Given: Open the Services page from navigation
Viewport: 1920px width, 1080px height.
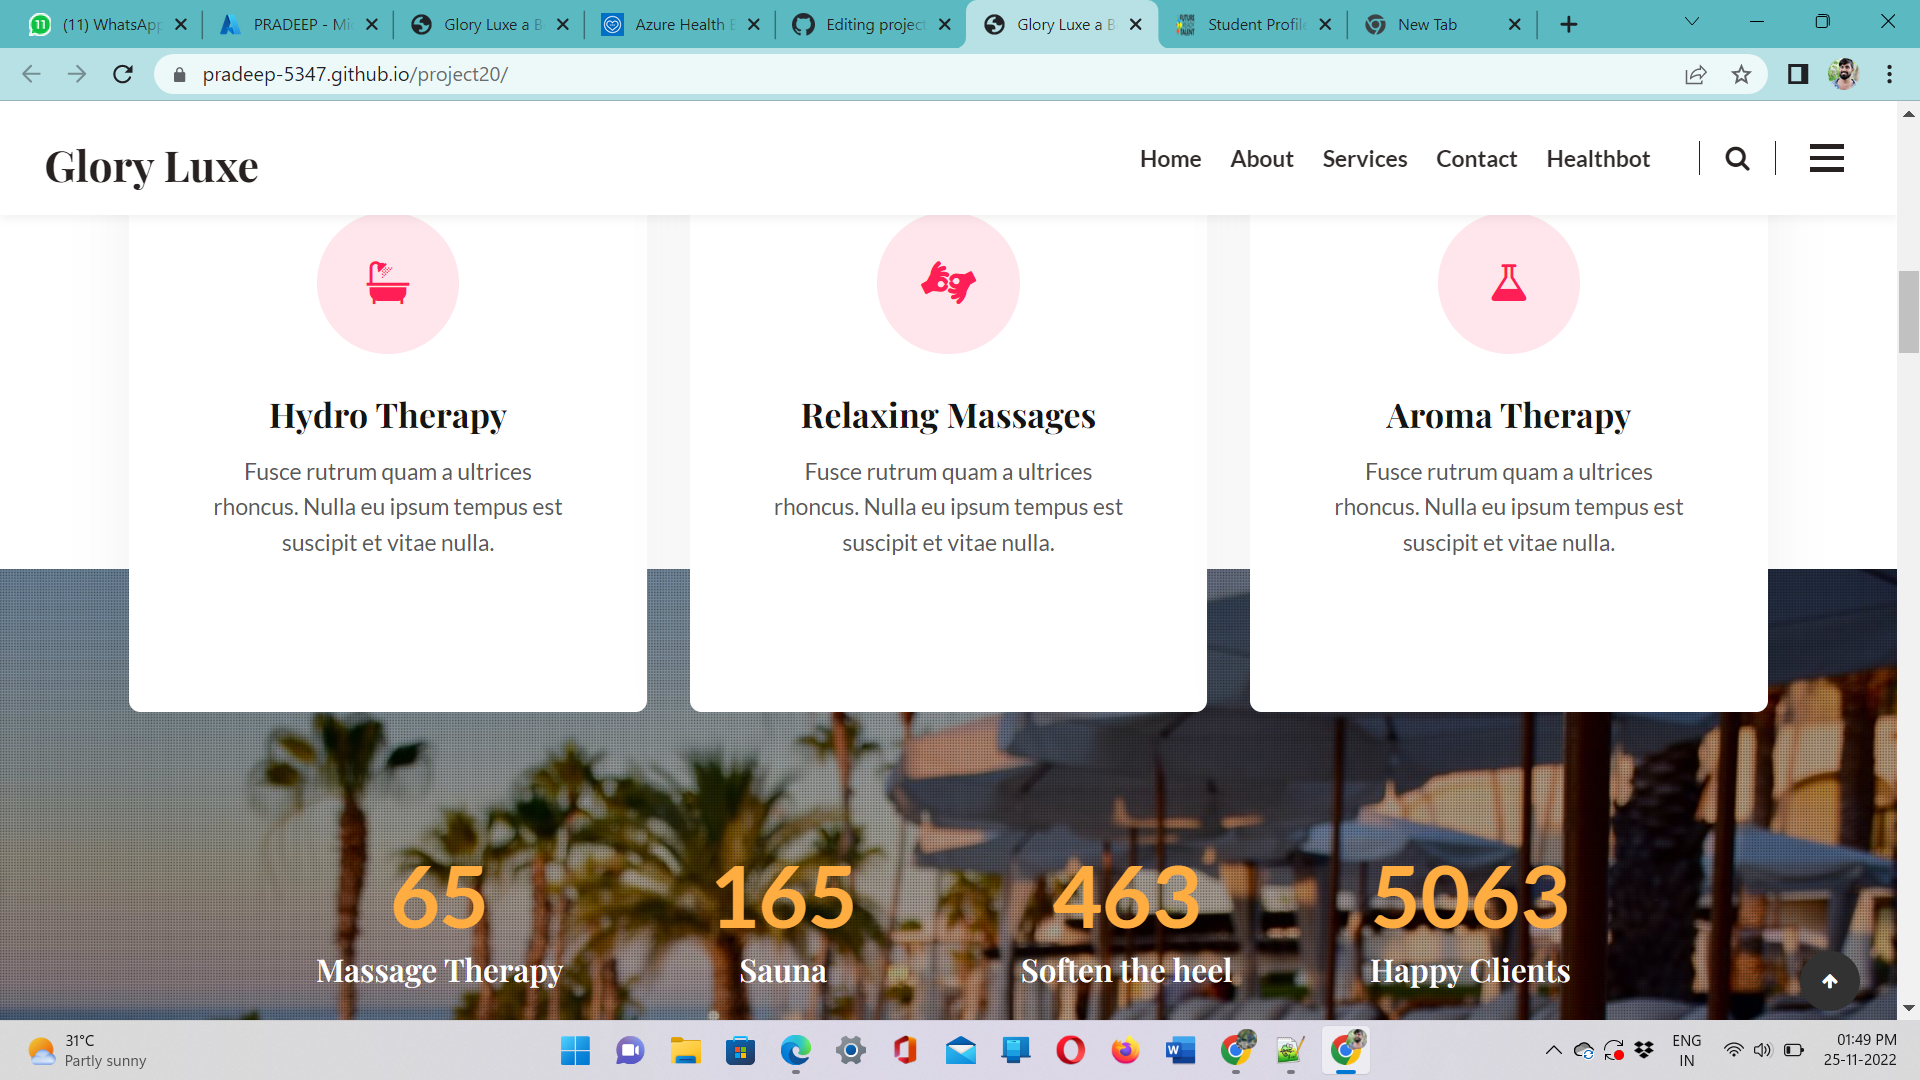Looking at the screenshot, I should tap(1364, 158).
